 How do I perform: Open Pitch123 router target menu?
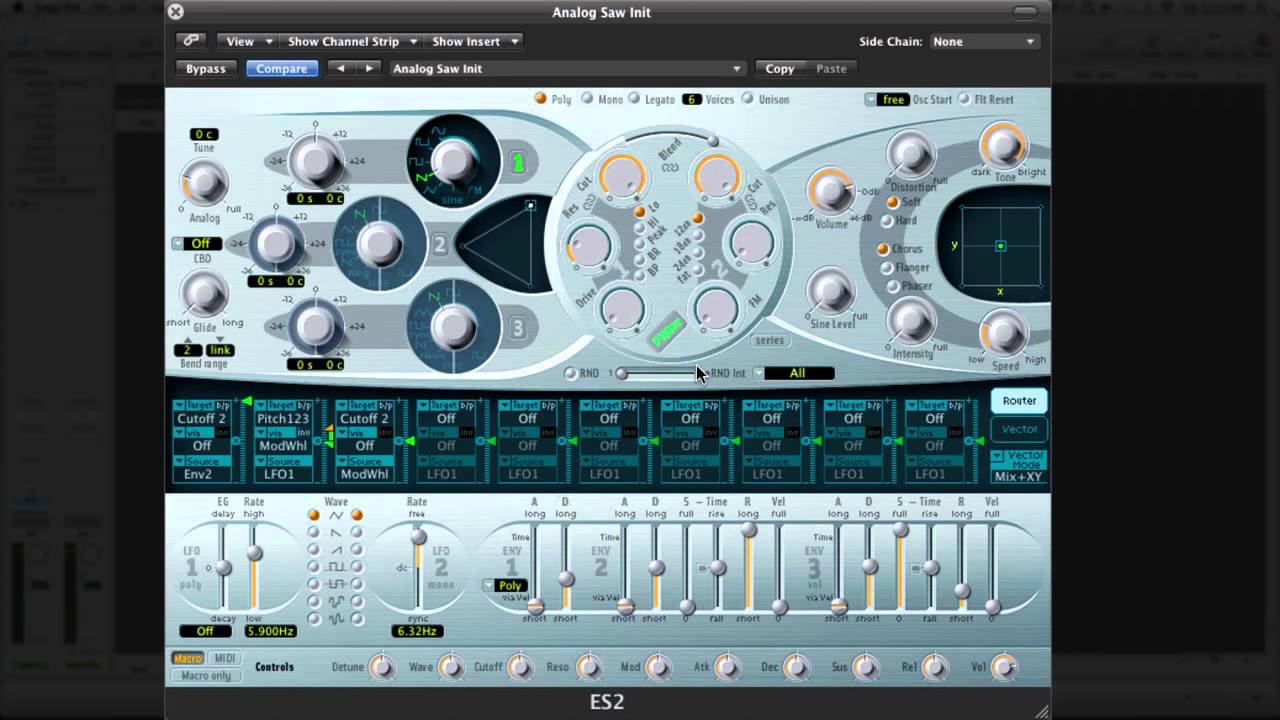click(282, 418)
